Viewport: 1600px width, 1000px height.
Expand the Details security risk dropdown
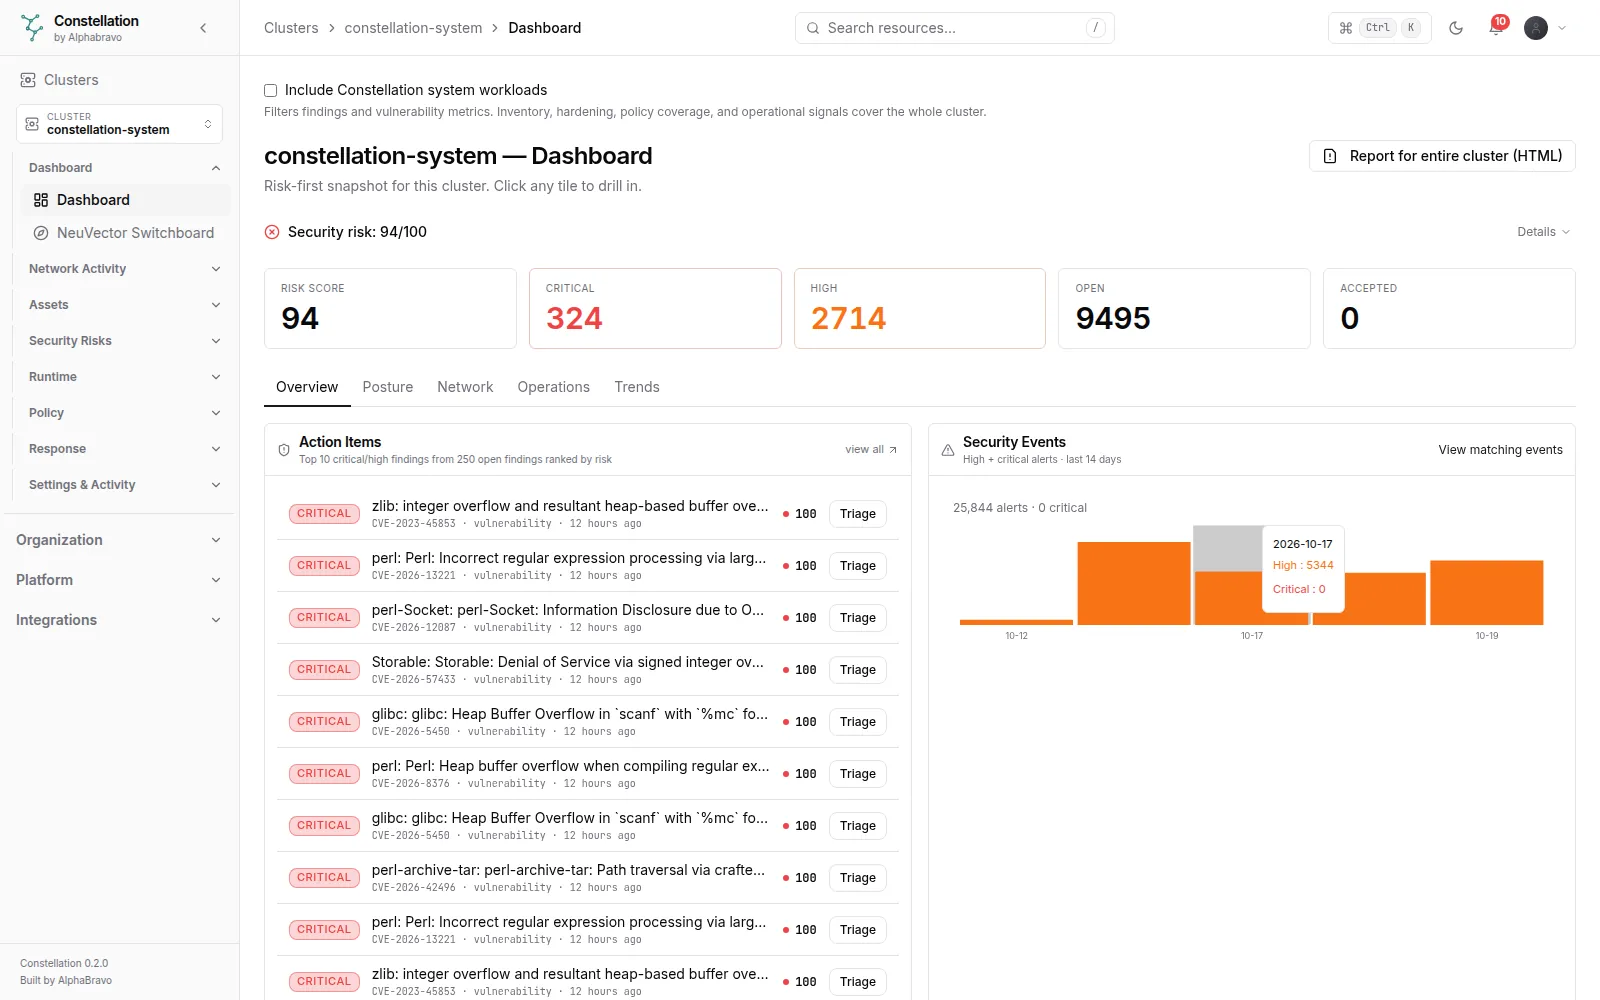[x=1543, y=232]
